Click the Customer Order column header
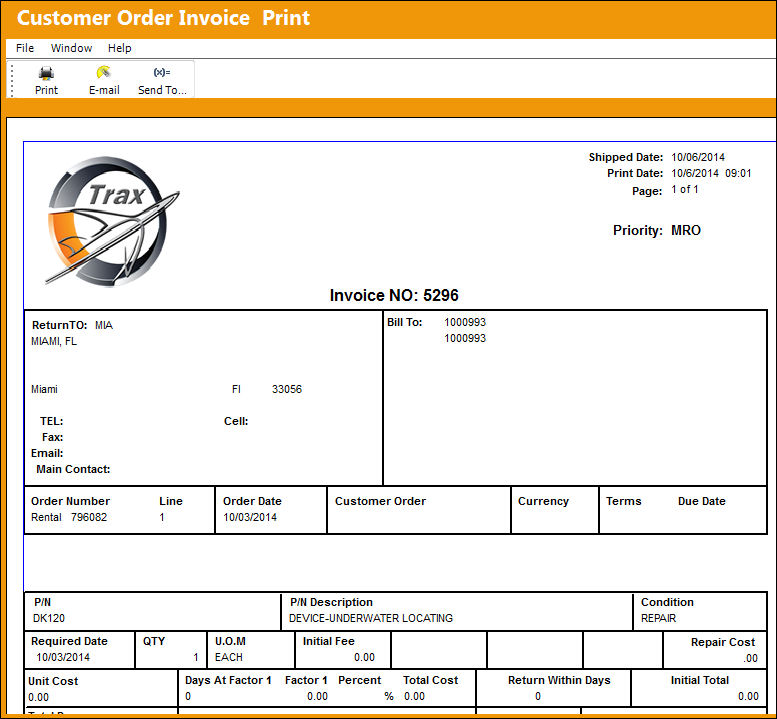The height and width of the screenshot is (719, 777). [380, 501]
